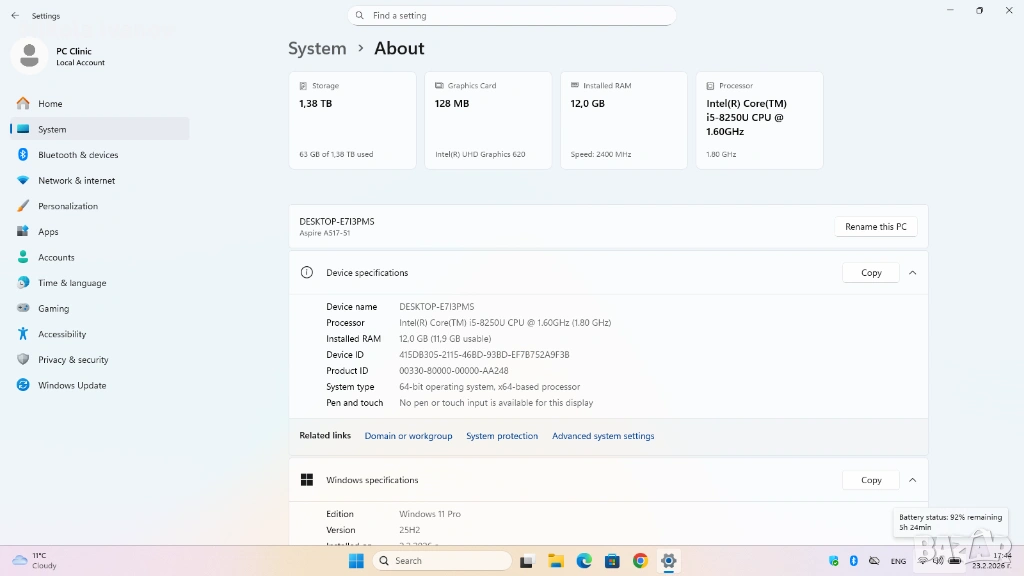The height and width of the screenshot is (576, 1024).
Task: Open Privacy & security settings
Action: click(x=73, y=360)
